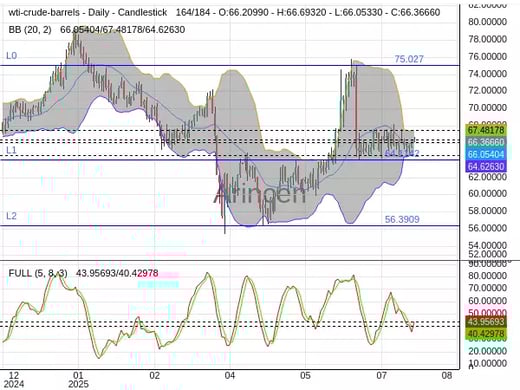The image size is (520, 390).
Task: Click the blue 64.62630 lower band tag
Action: coord(486,166)
